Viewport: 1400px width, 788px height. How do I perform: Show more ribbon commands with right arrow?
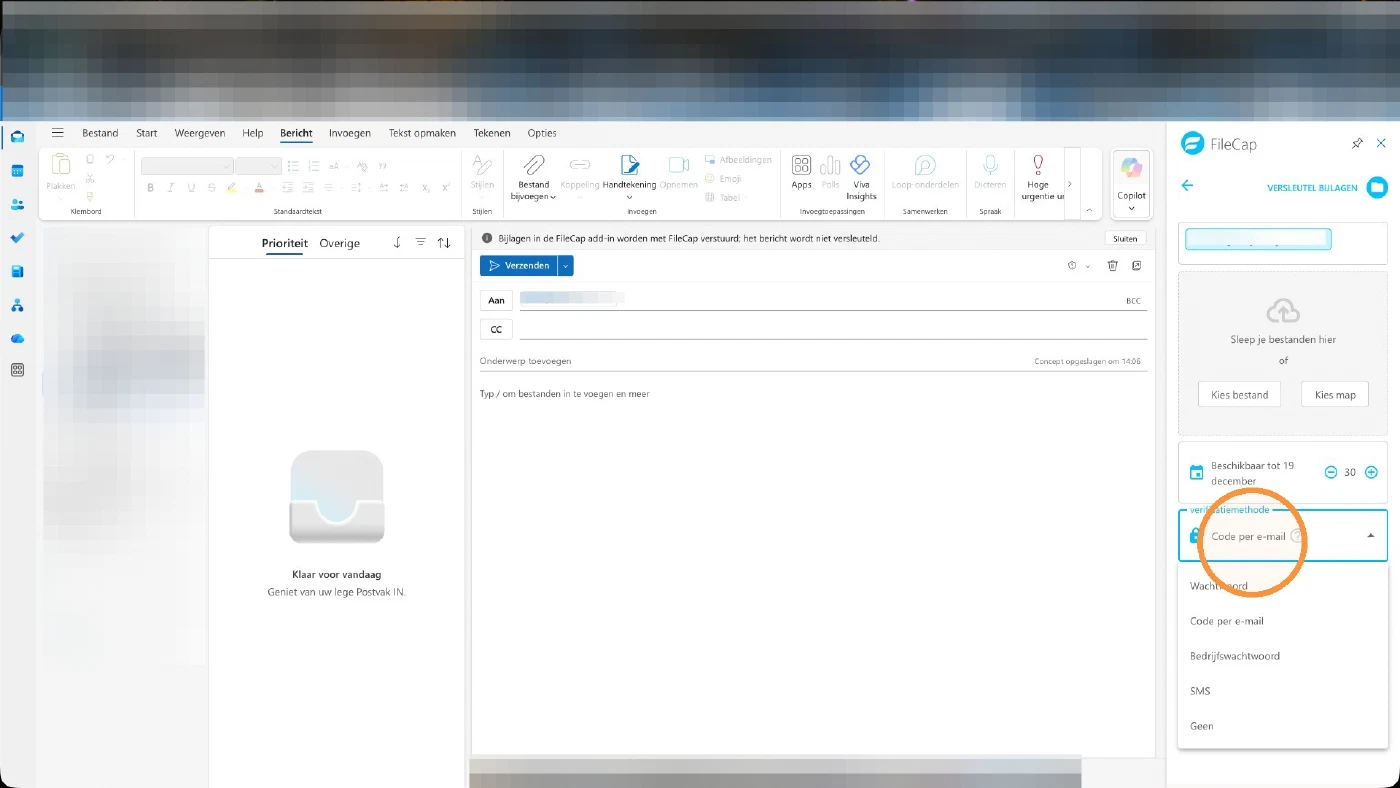tap(1070, 184)
